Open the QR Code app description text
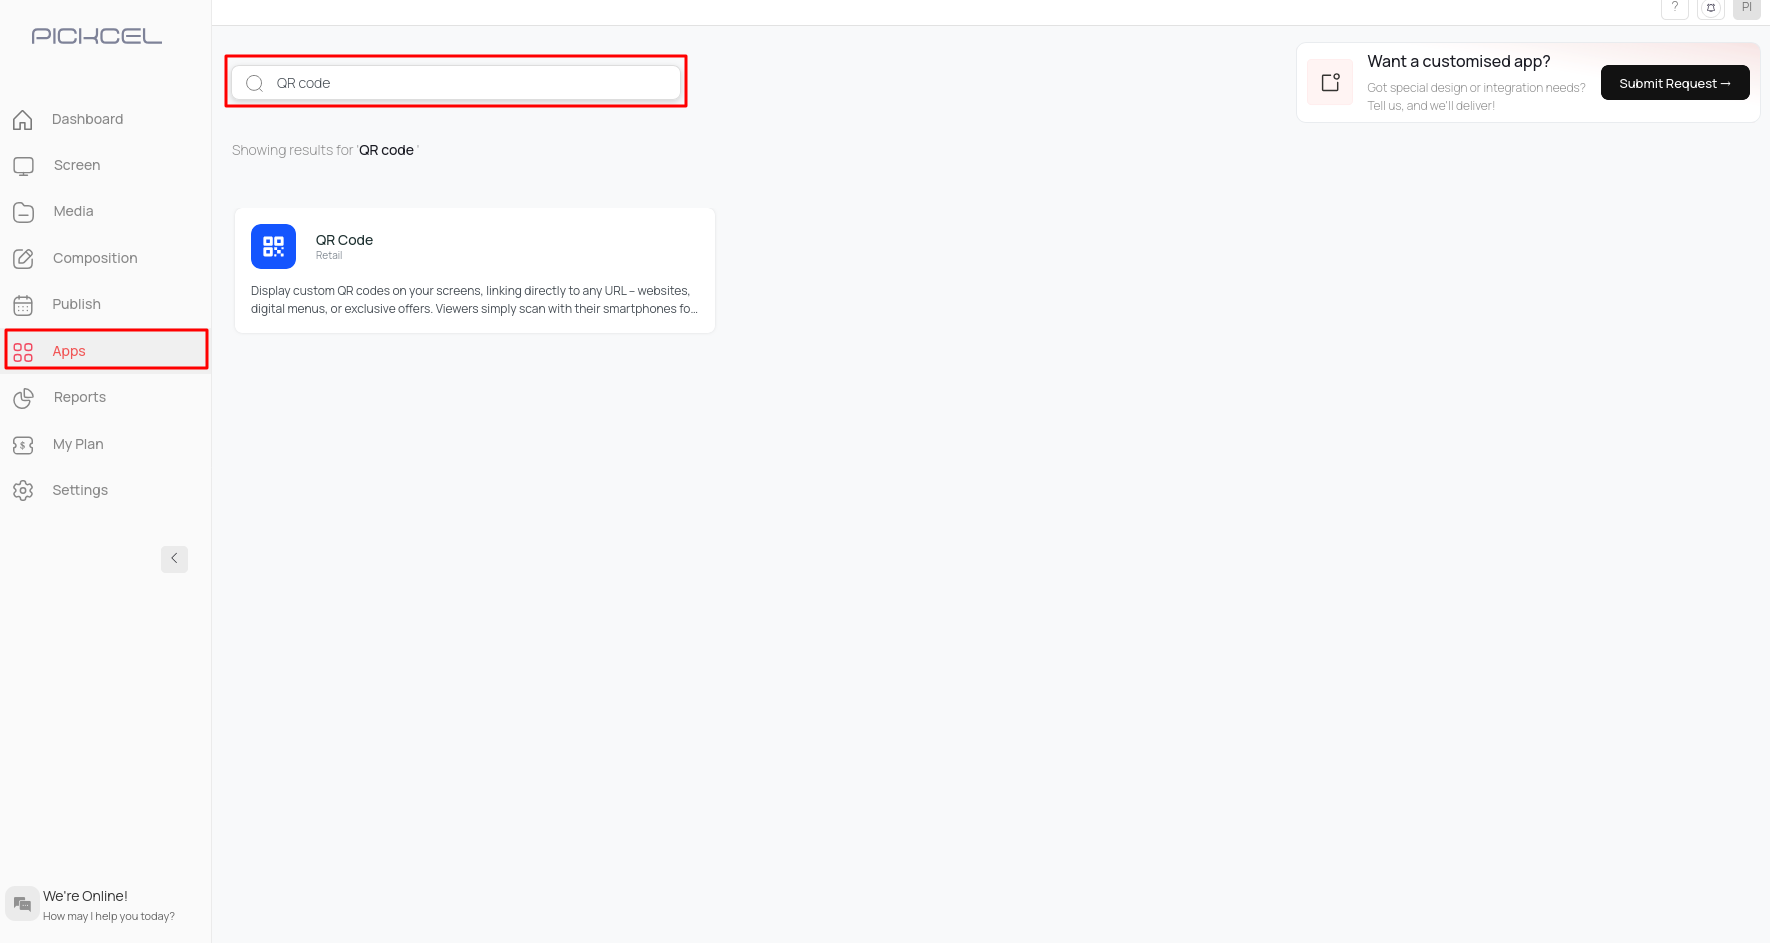 (x=474, y=300)
